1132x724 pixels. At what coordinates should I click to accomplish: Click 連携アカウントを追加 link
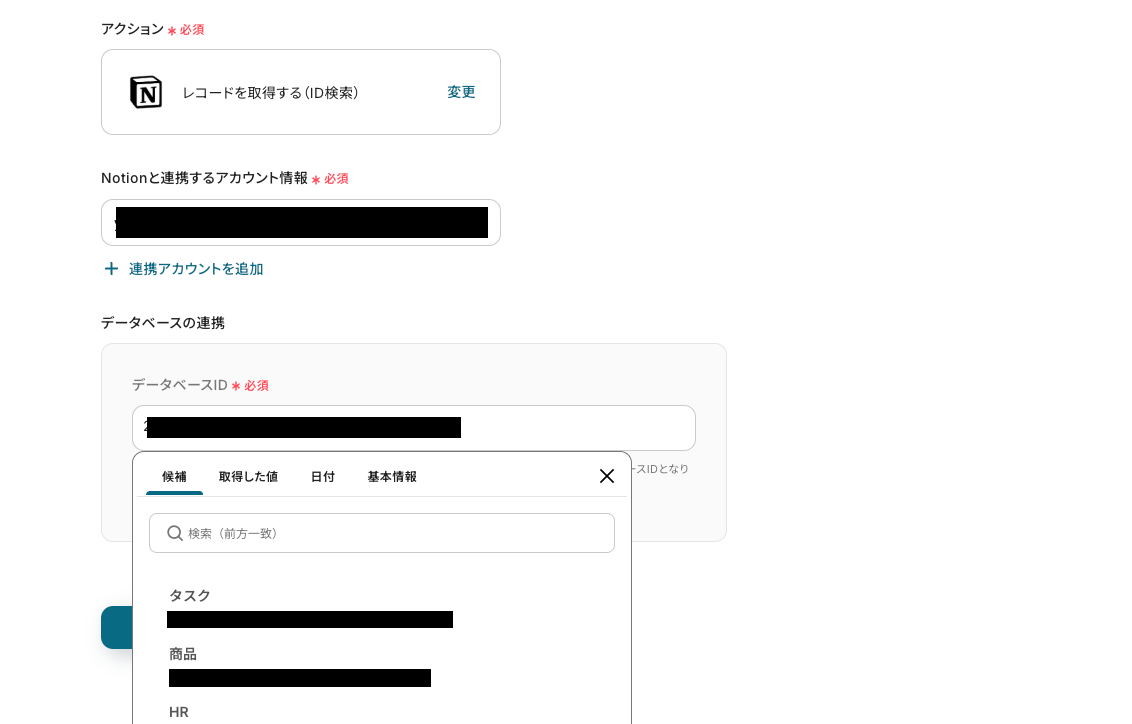(196, 269)
